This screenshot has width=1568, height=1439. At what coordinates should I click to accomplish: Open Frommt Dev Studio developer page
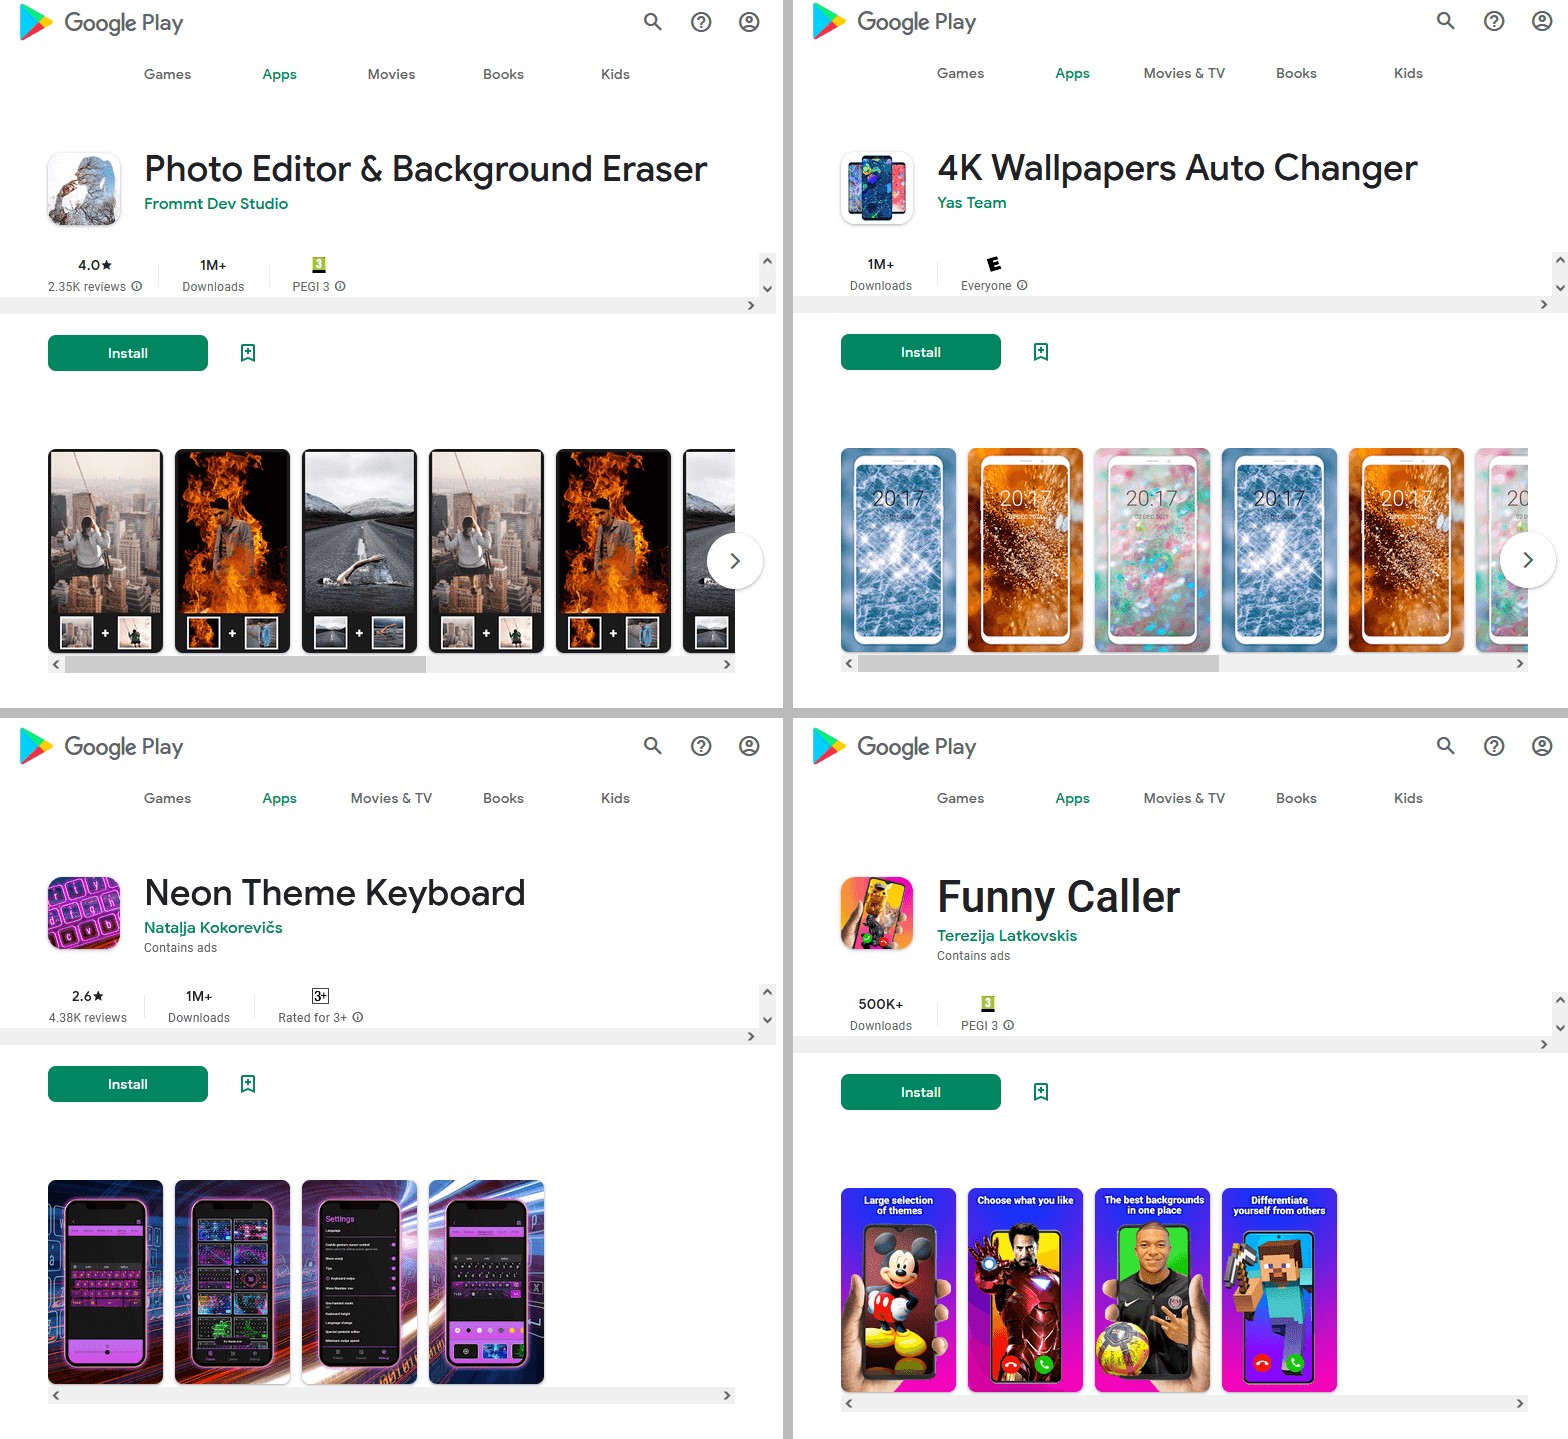tap(216, 203)
